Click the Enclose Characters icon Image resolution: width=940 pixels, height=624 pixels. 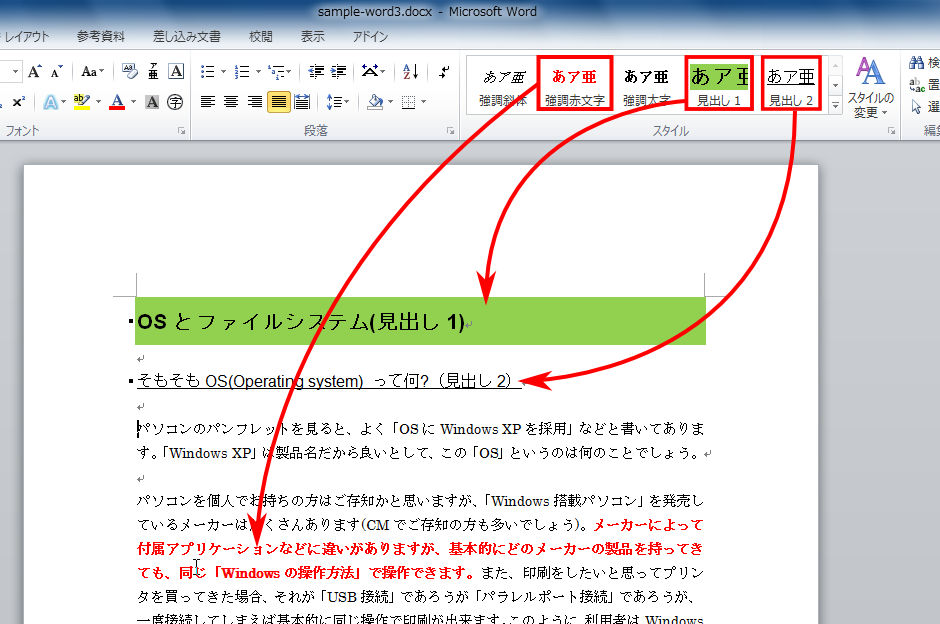point(175,102)
